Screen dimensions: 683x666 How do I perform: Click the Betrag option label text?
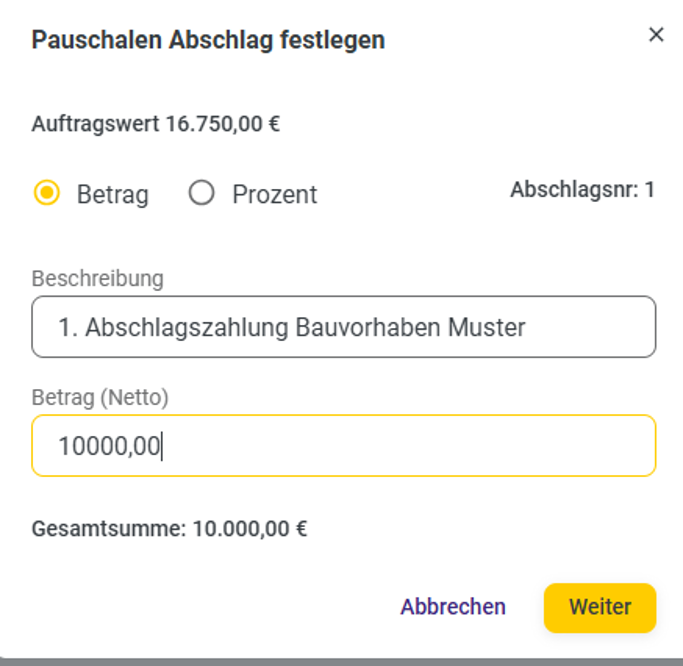(113, 194)
